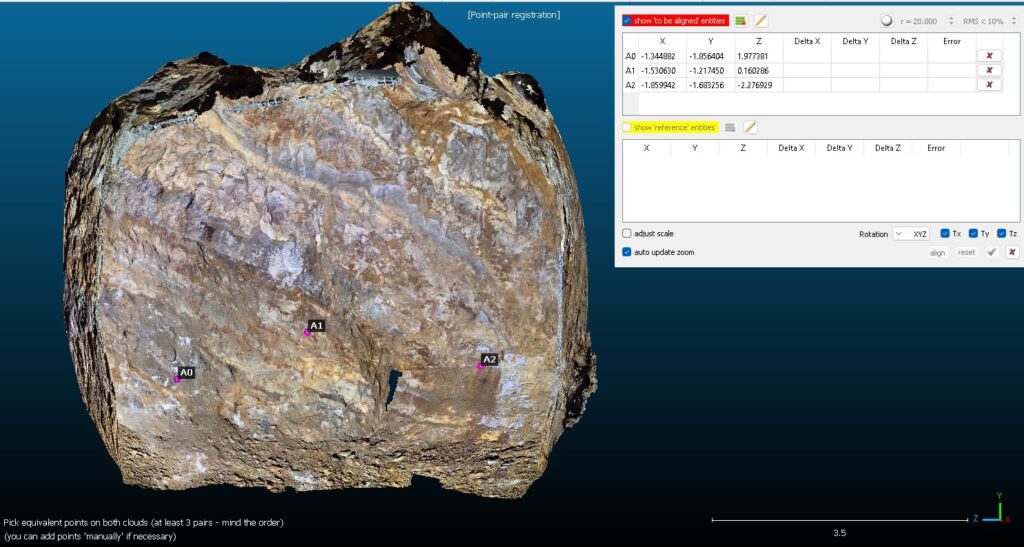Click X value -1.859942 cell
This screenshot has height=547, width=1024.
coord(662,85)
